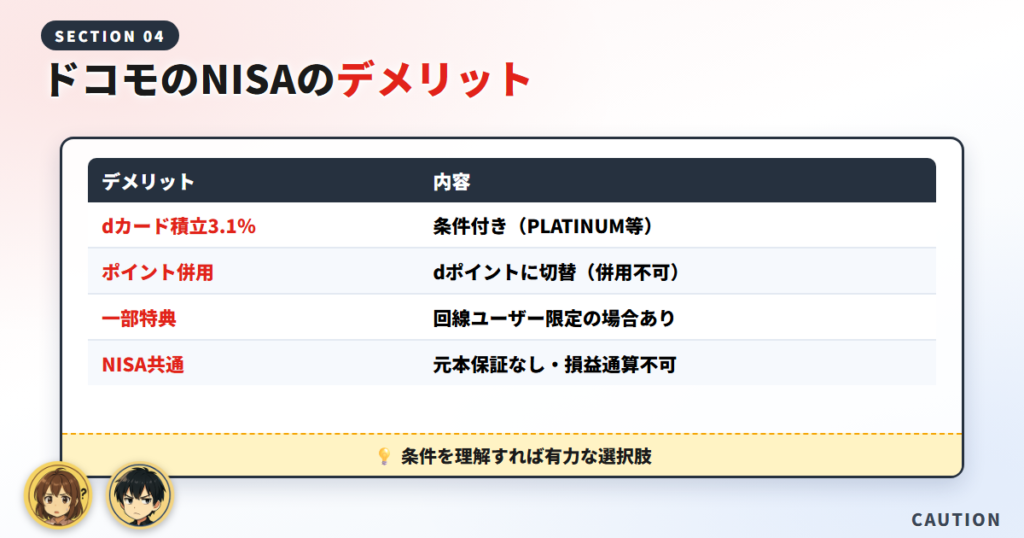Click the black-haired male character avatar

[140, 496]
